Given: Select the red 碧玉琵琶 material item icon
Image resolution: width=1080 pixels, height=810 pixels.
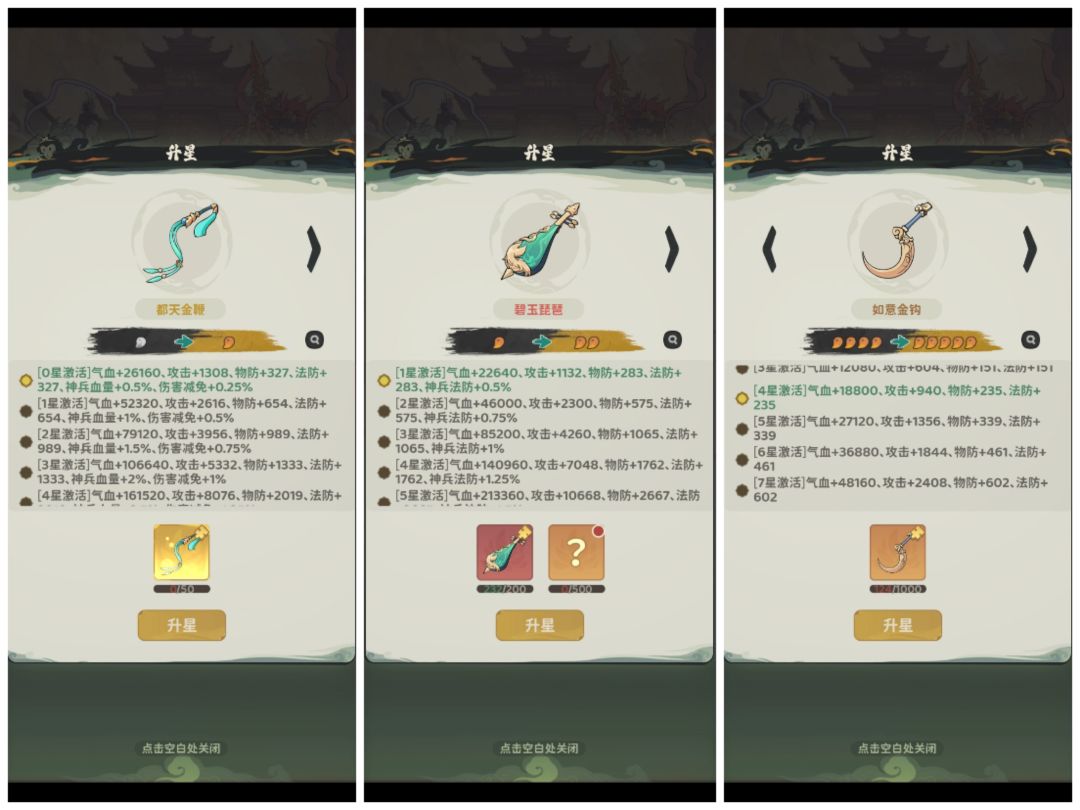Looking at the screenshot, I should pyautogui.click(x=505, y=552).
